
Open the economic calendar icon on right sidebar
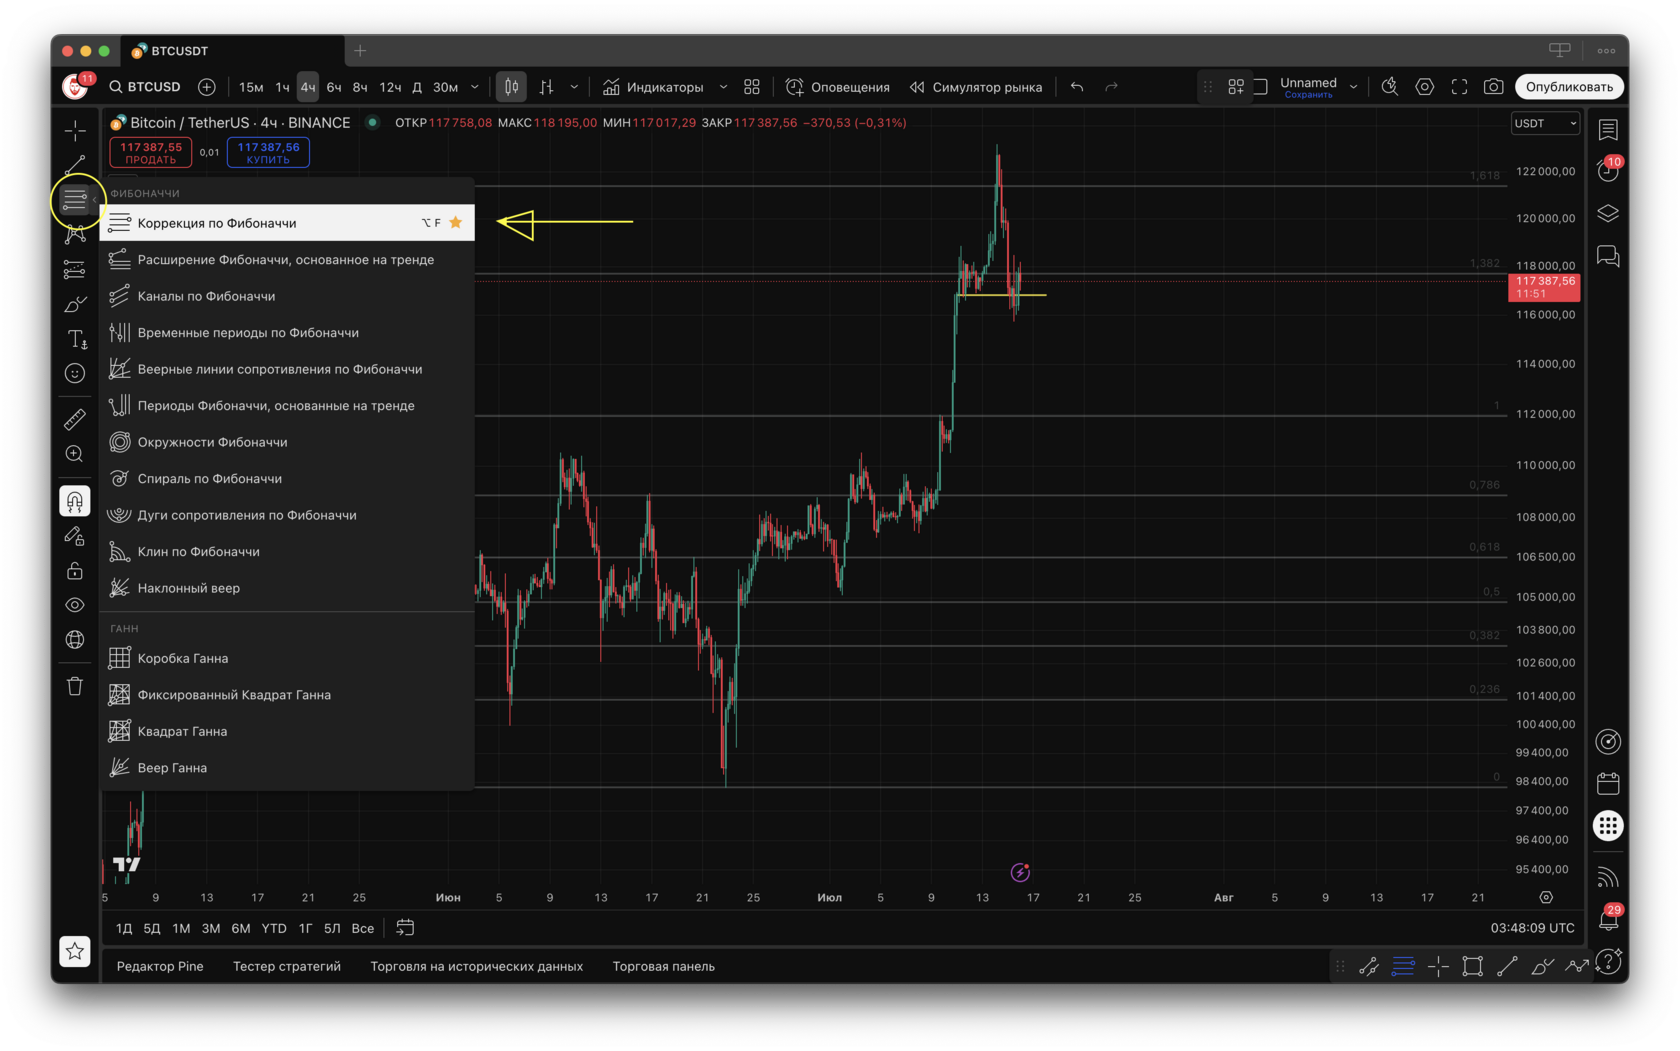(1608, 784)
